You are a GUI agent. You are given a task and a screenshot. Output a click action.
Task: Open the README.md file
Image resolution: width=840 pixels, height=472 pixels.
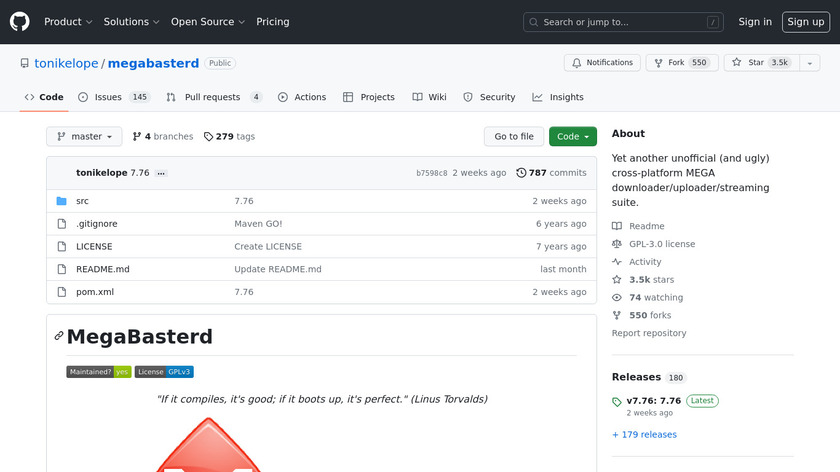click(103, 269)
